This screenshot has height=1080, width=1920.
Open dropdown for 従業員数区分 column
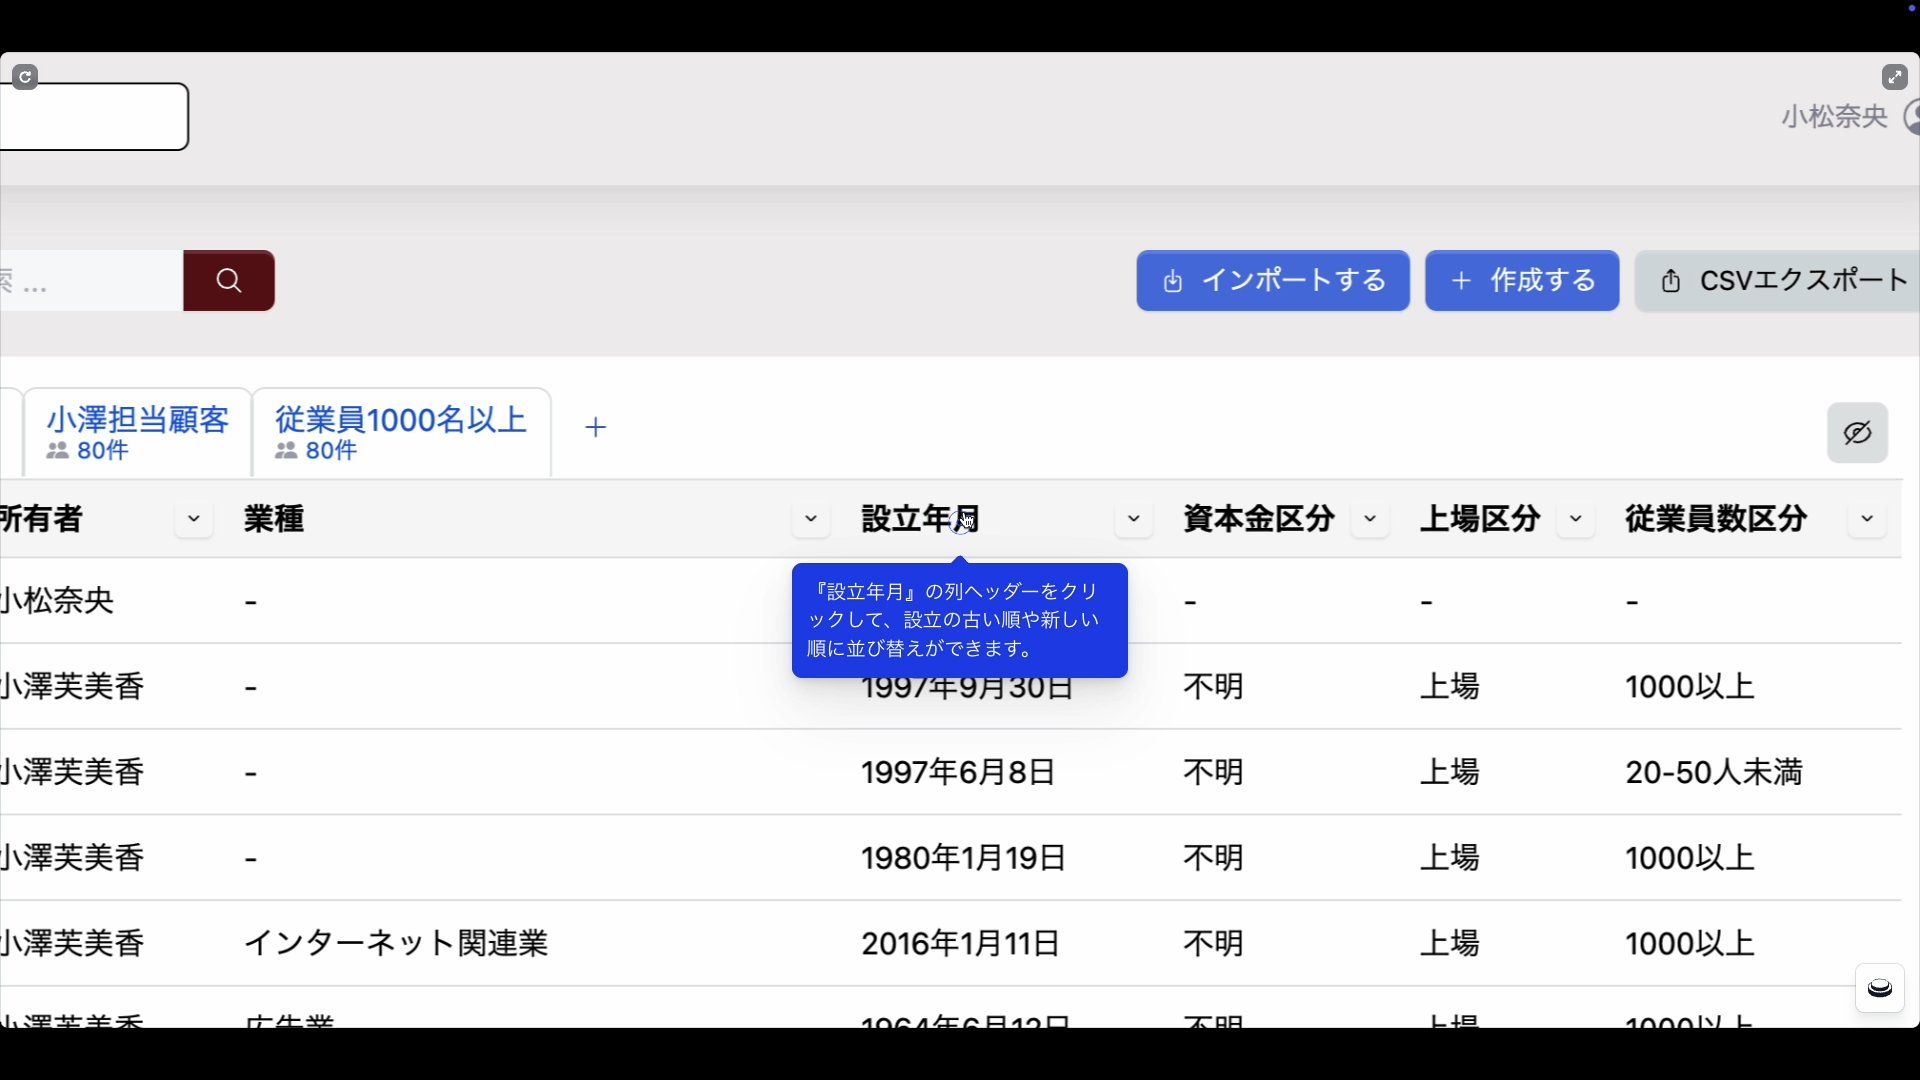pos(1867,519)
